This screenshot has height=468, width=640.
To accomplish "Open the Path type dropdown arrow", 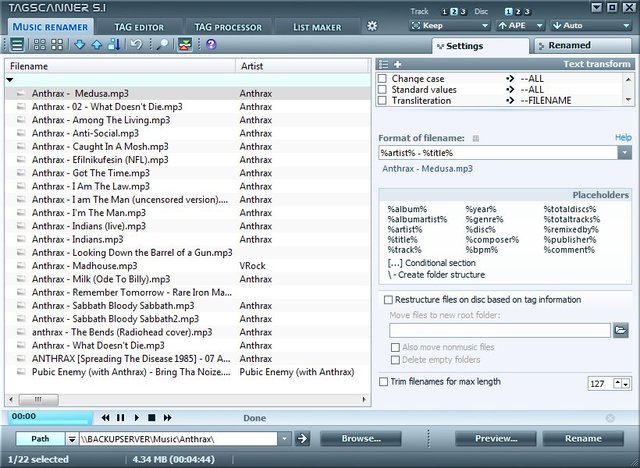I will coord(72,439).
